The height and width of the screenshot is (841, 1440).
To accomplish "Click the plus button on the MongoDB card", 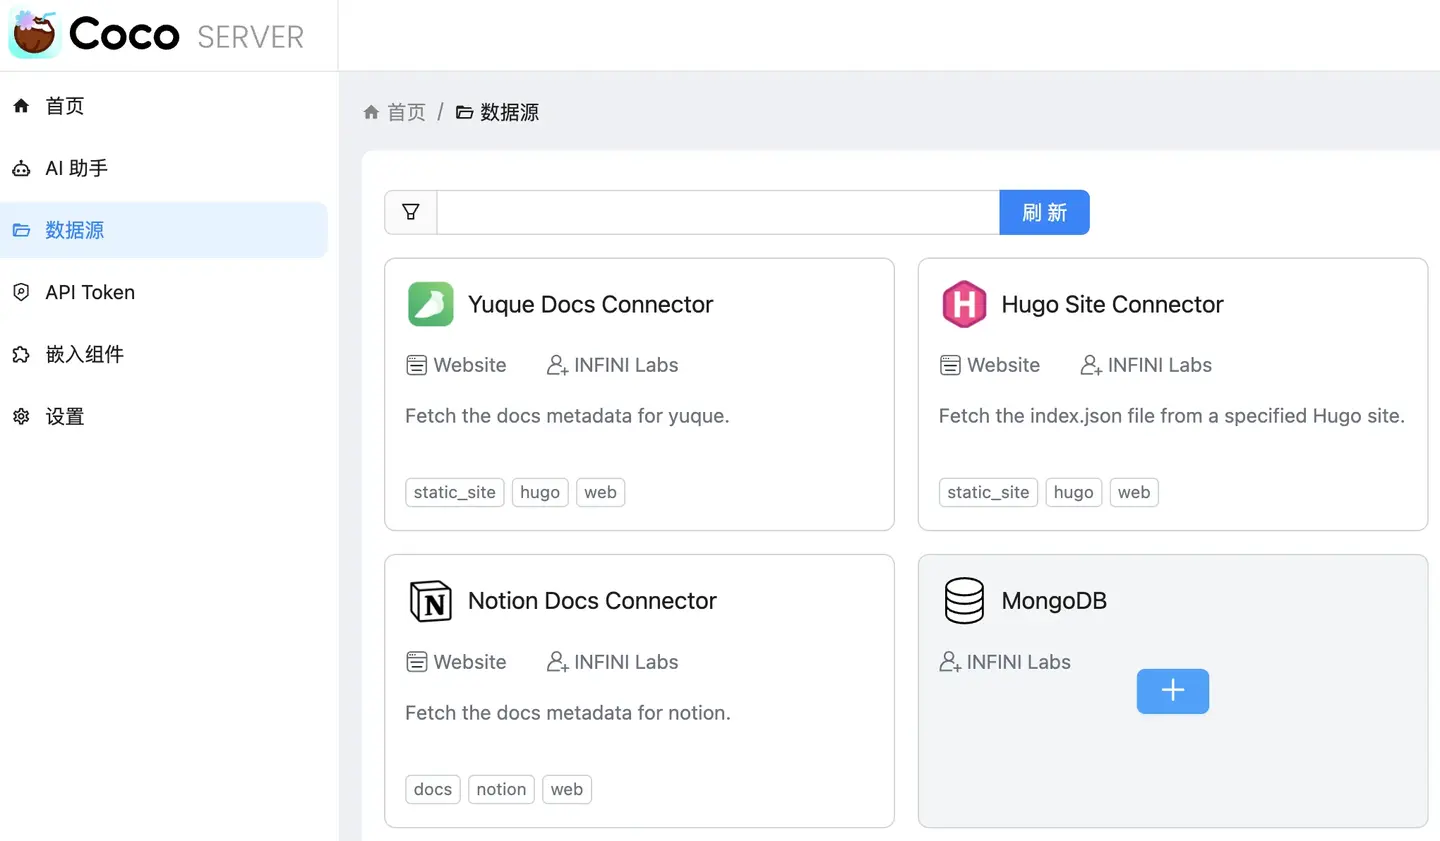I will click(x=1172, y=691).
